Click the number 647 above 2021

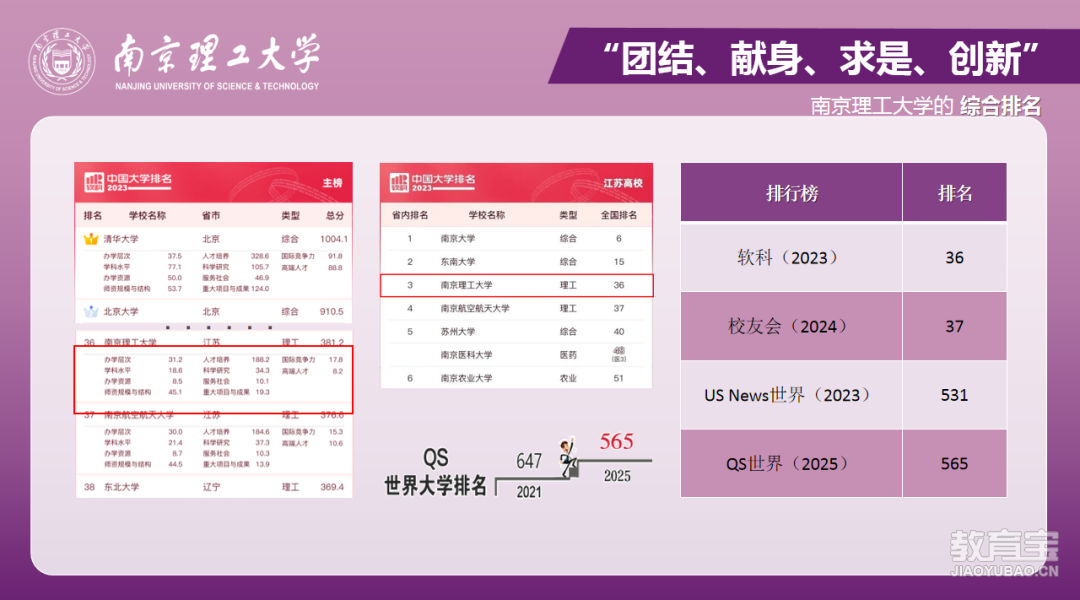point(529,461)
